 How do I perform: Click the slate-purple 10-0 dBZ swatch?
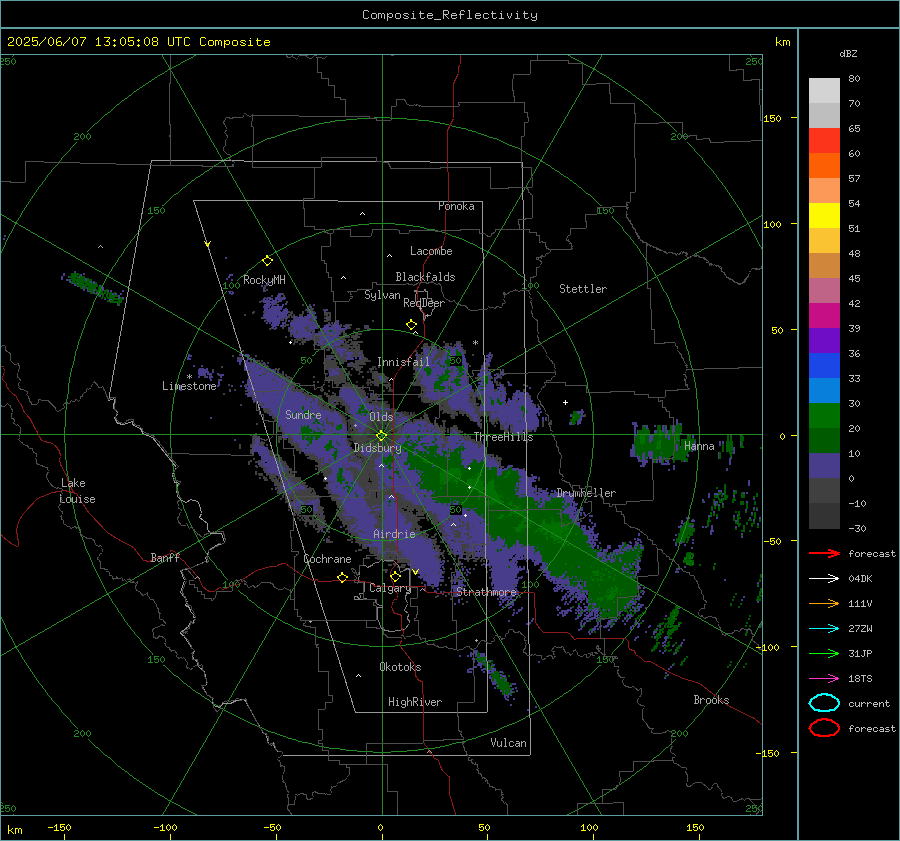824,466
